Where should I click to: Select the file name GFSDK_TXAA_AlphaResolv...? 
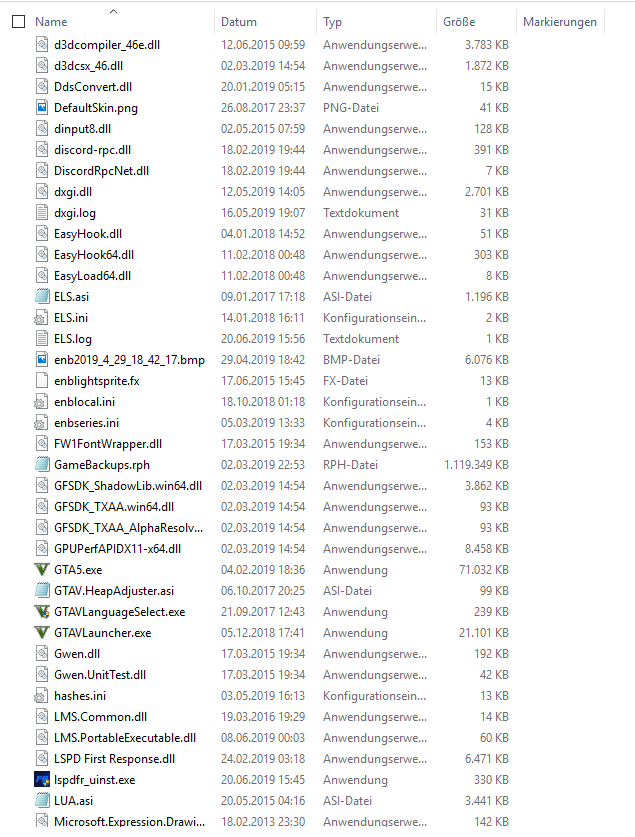(x=129, y=528)
